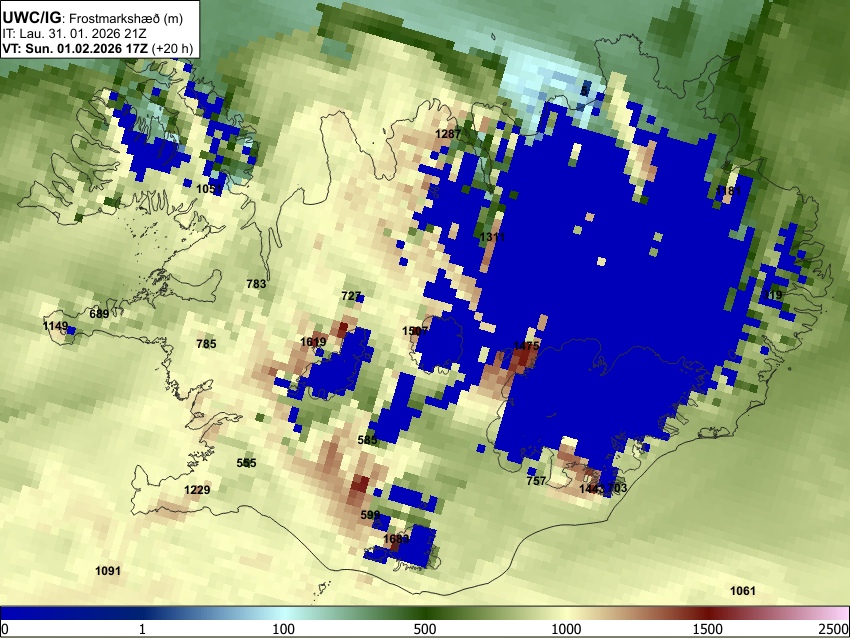Click the map value 585
Image resolution: width=850 pixels, height=638 pixels.
[x=367, y=440]
